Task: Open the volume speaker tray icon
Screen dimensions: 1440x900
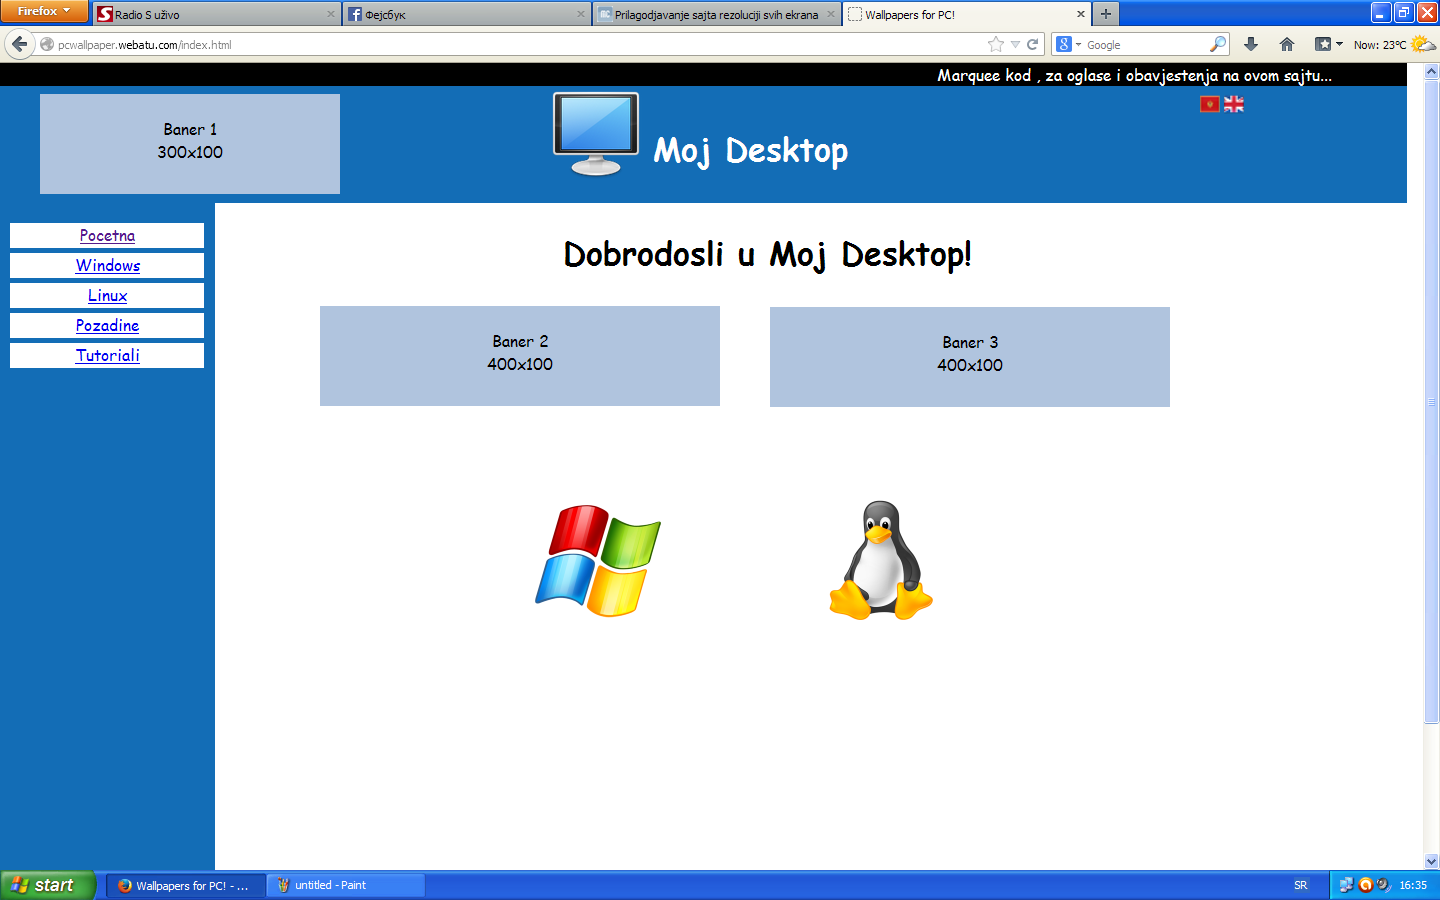Action: 1383,885
